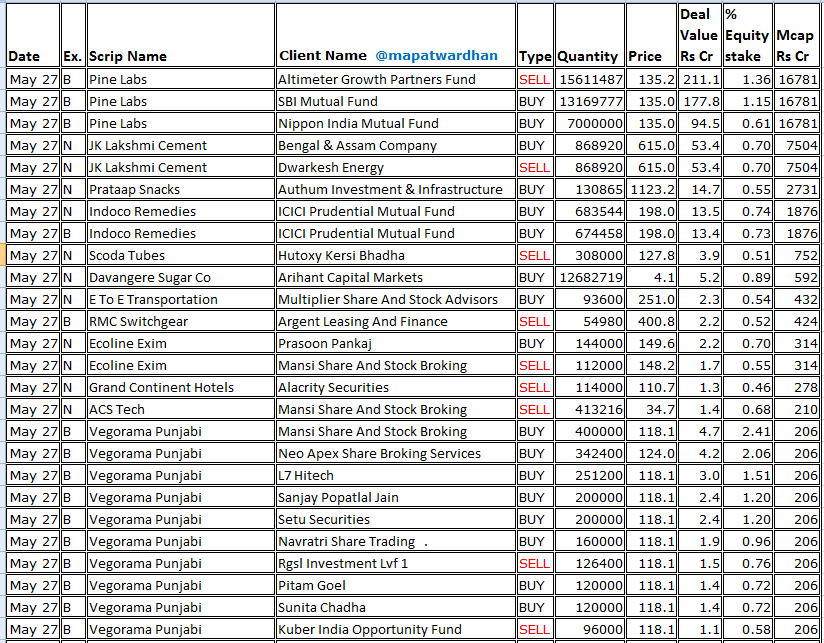The width and height of the screenshot is (824, 643).
Task: Click the price 1123.2 cell
Action: click(x=651, y=190)
